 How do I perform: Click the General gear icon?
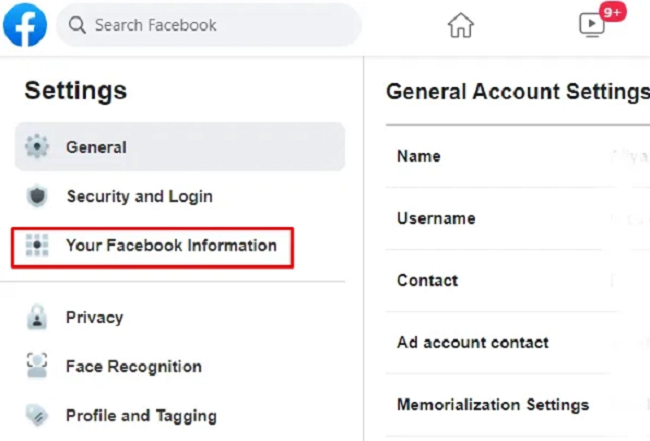[x=37, y=147]
